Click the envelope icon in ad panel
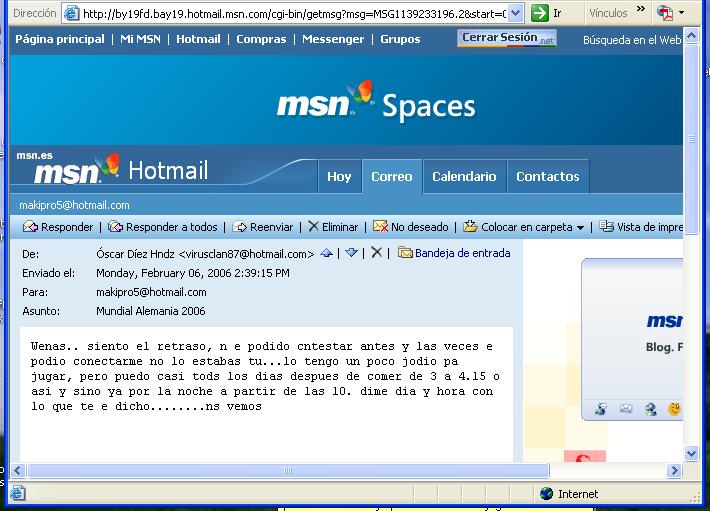Image resolution: width=710 pixels, height=511 pixels. coord(626,409)
